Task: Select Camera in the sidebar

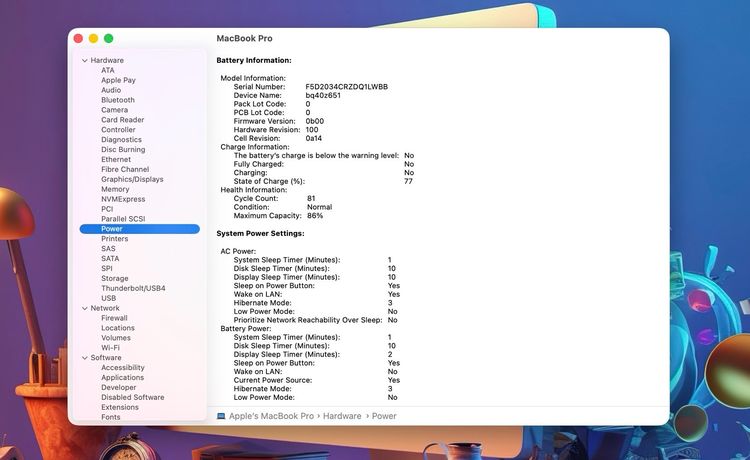Action: click(x=114, y=110)
